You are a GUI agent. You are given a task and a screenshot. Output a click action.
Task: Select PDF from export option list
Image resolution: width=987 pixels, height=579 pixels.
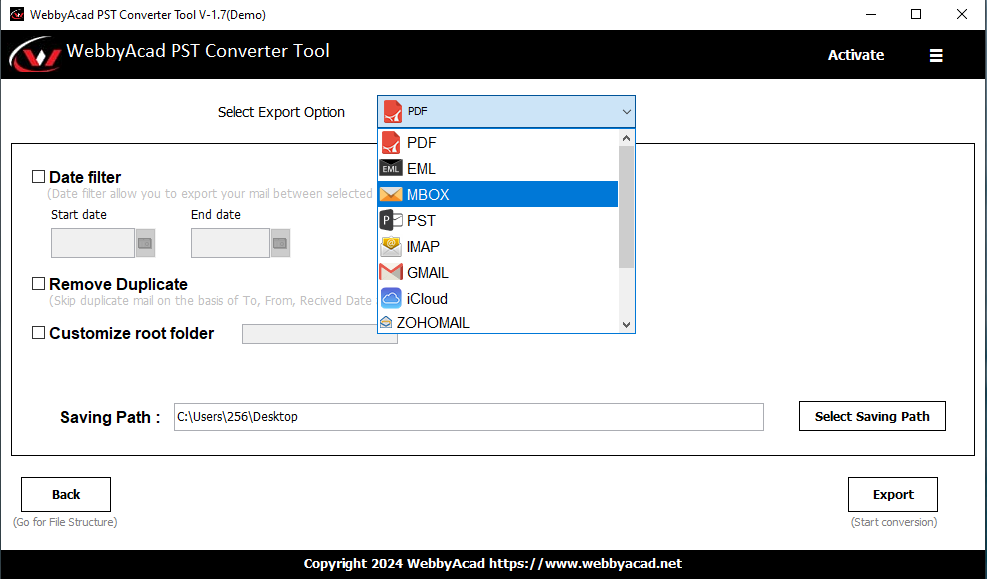tap(498, 143)
